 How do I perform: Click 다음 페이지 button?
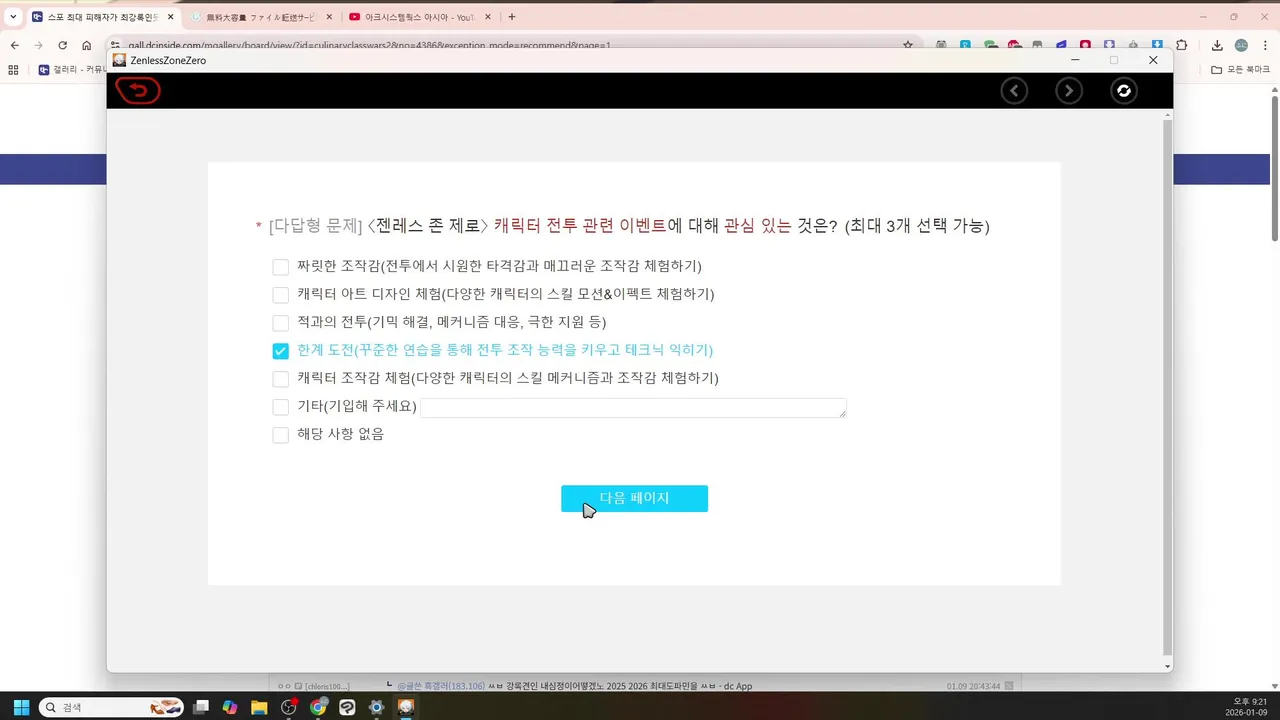634,498
